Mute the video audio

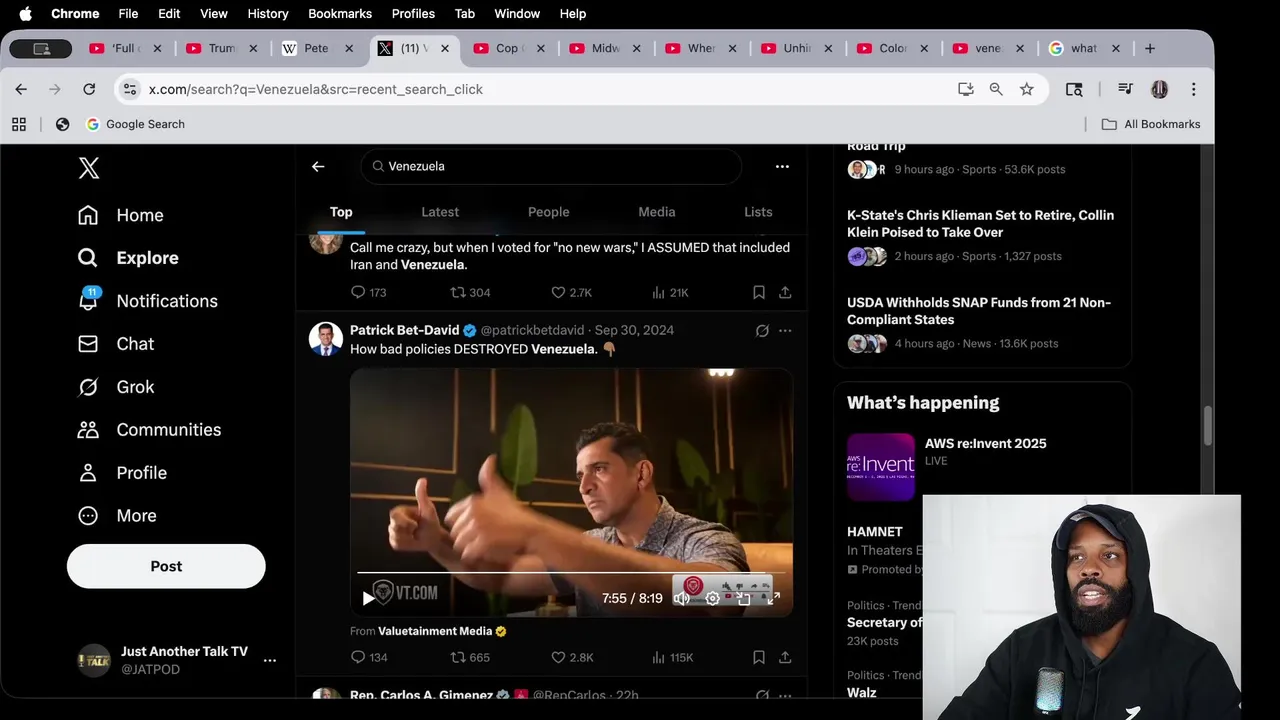click(x=681, y=598)
